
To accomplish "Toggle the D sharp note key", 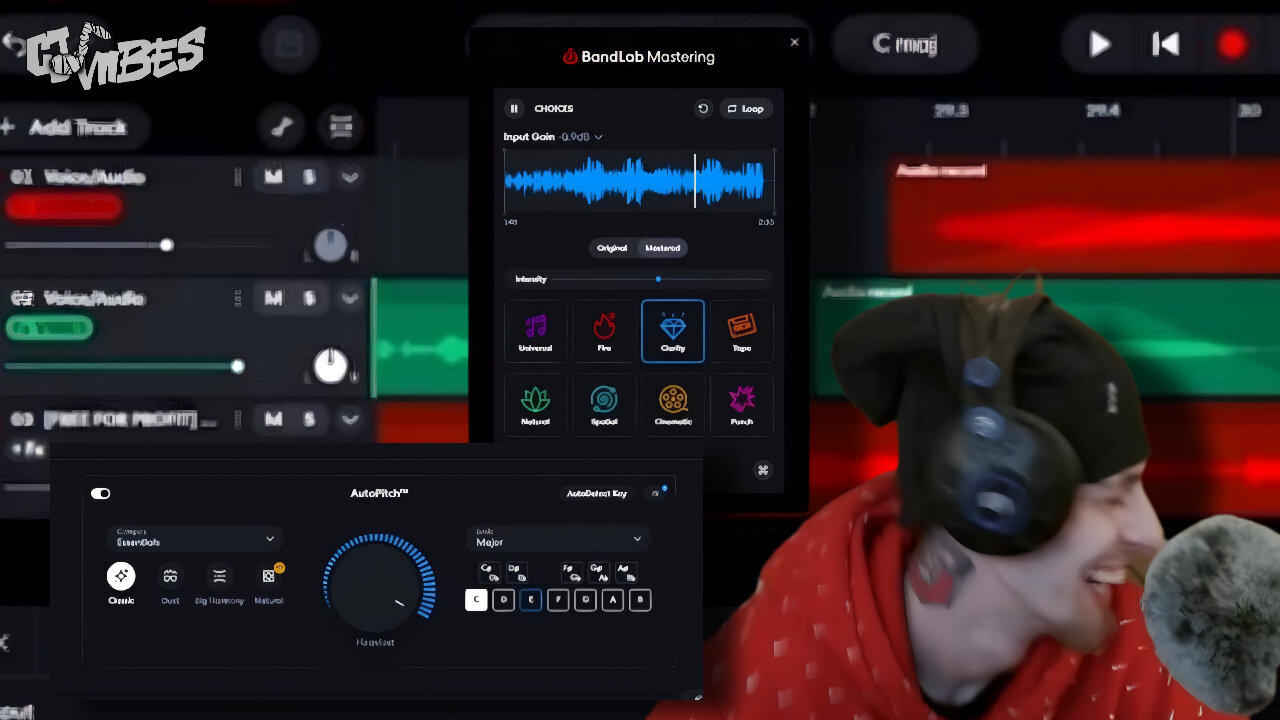I will click(x=517, y=572).
